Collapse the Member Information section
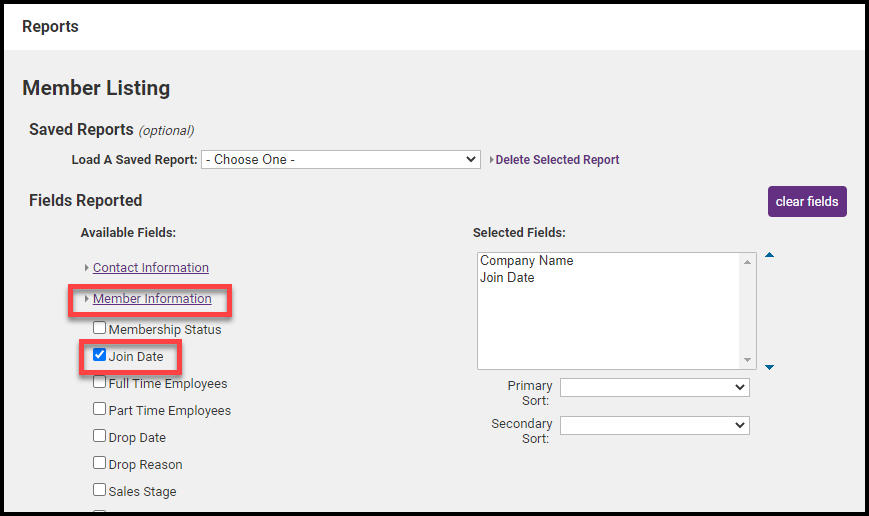Screen dimensions: 869x516 tap(152, 299)
